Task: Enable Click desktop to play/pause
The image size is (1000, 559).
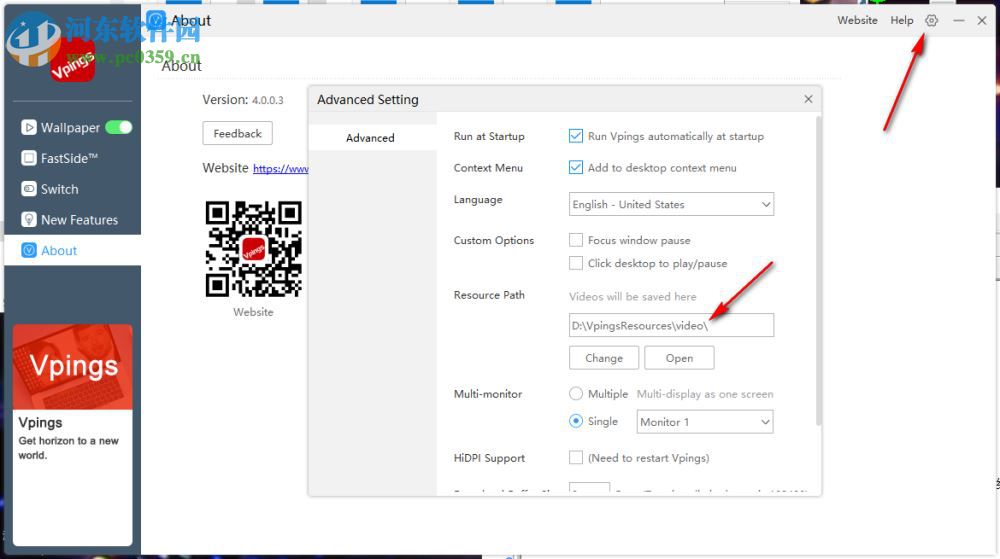Action: pyautogui.click(x=576, y=263)
